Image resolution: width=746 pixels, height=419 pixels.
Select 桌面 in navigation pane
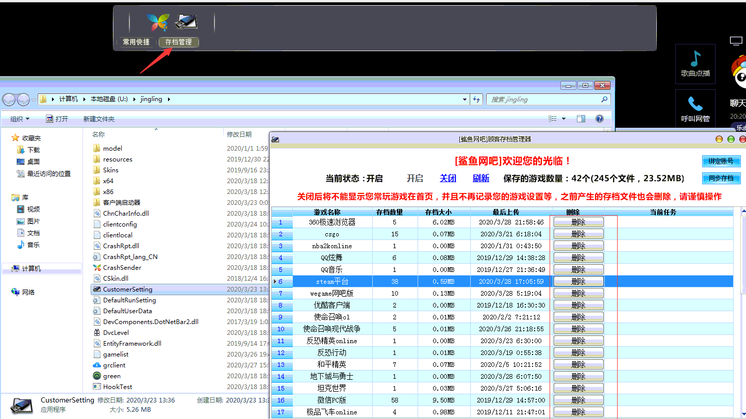(x=33, y=162)
